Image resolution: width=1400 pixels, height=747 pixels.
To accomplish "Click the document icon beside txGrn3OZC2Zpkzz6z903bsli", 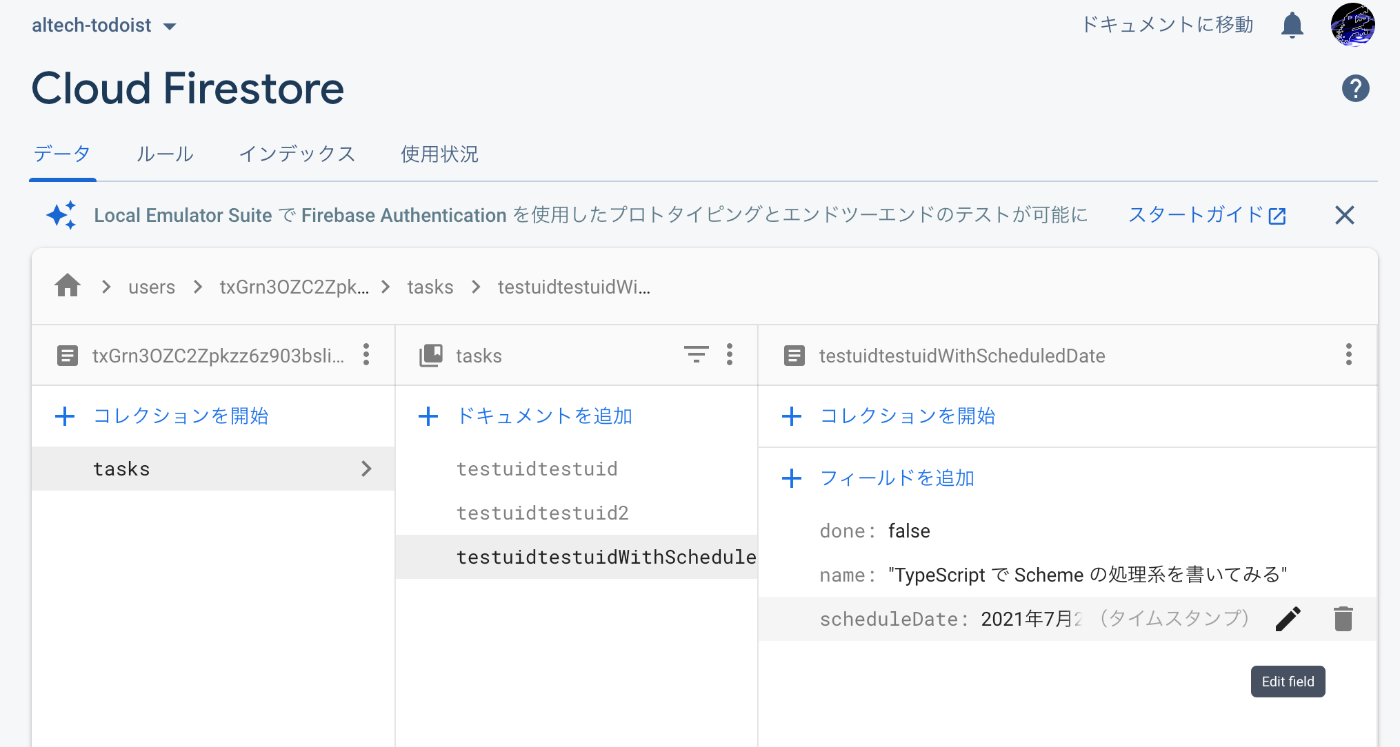I will click(67, 355).
